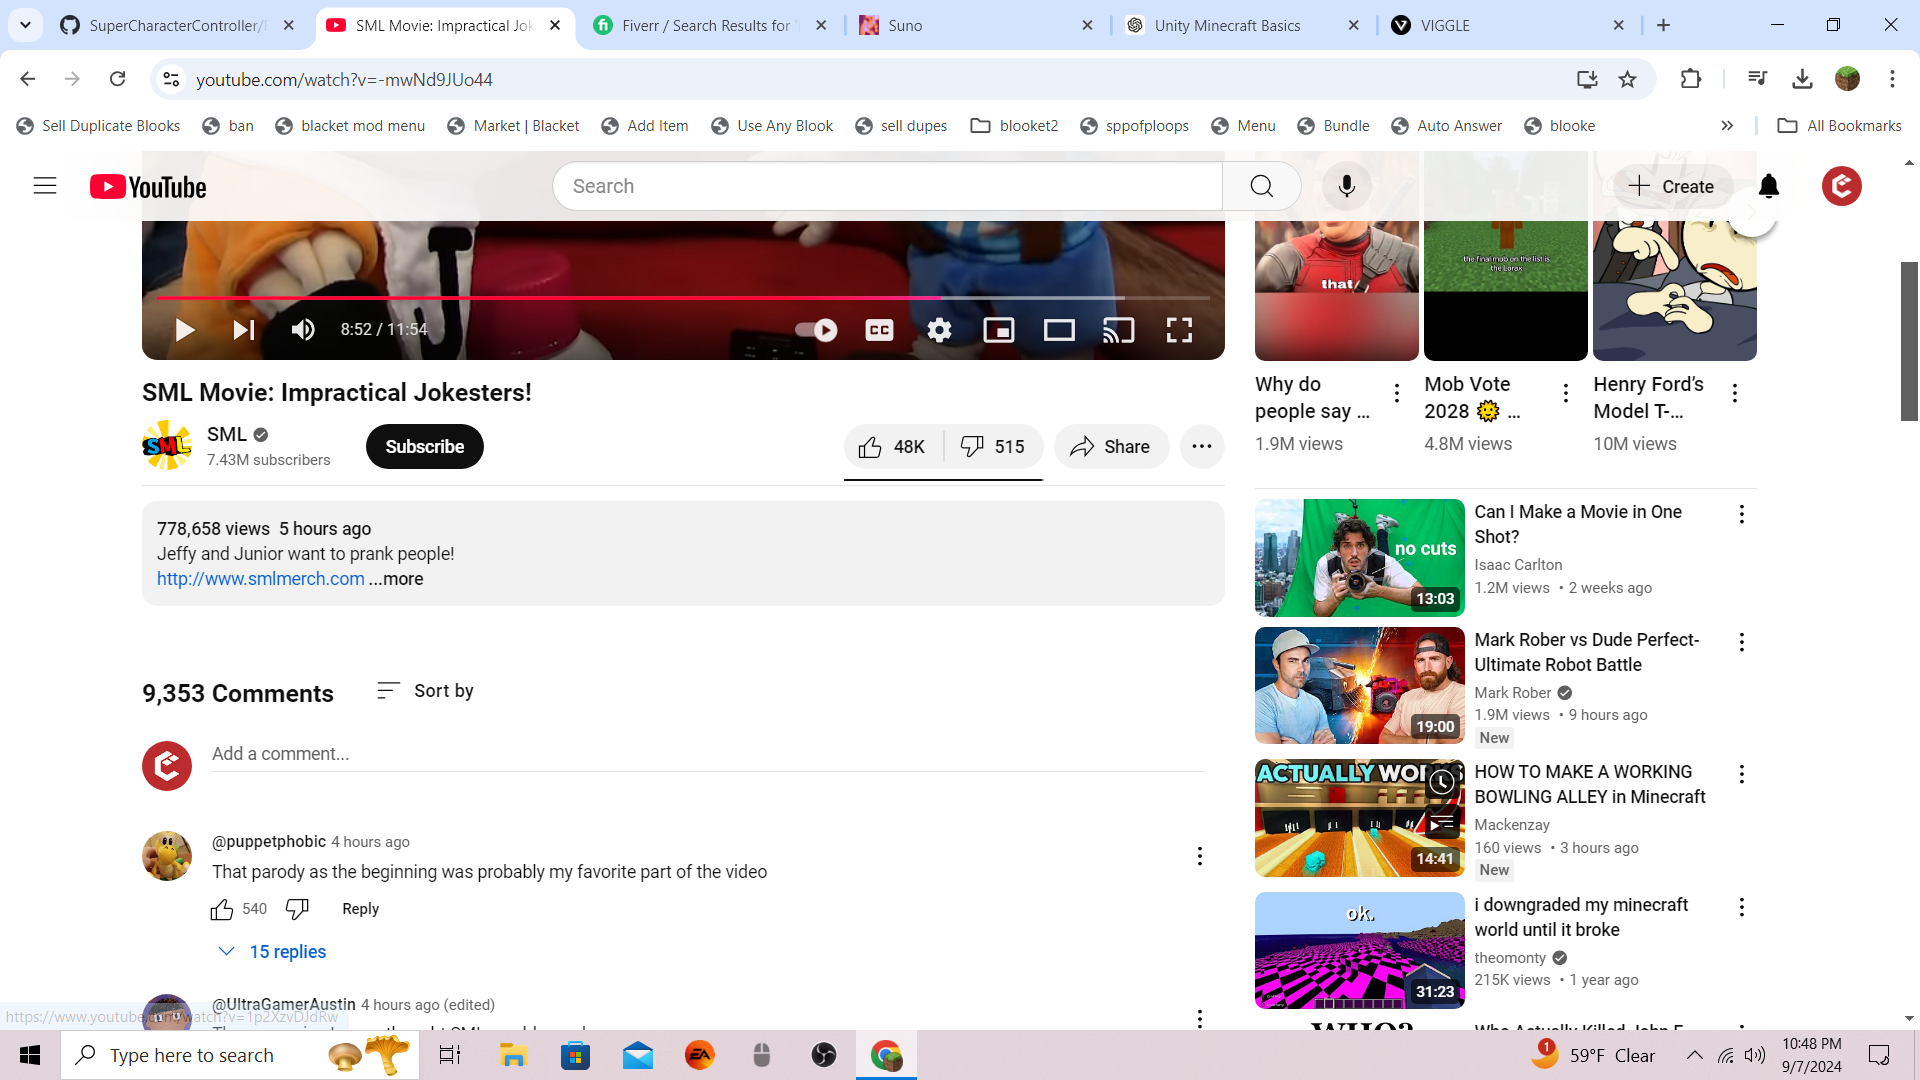
Task: Search with your voice microphone
Action: click(x=1346, y=186)
